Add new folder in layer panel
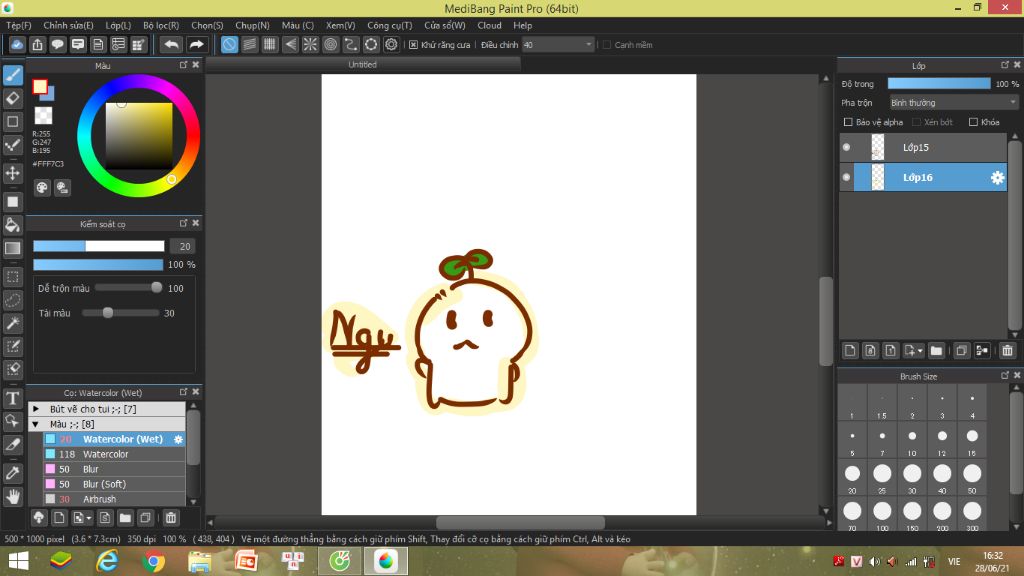 (936, 351)
